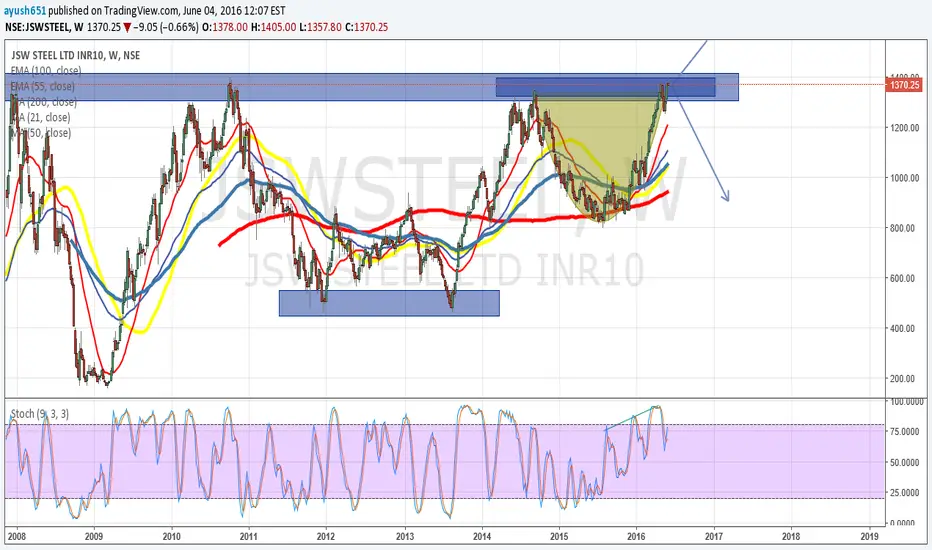Click the 2010 label on time axis
Screen dimensions: 932x550
[172, 536]
